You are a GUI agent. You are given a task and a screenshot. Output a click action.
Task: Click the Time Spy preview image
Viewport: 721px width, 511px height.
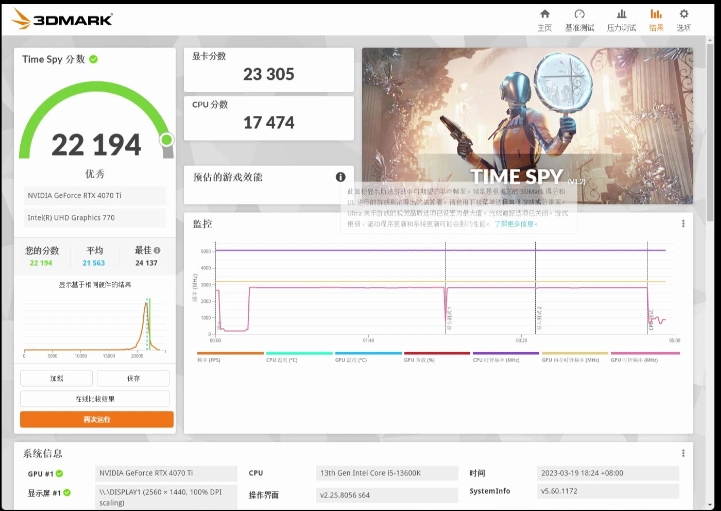pos(527,110)
